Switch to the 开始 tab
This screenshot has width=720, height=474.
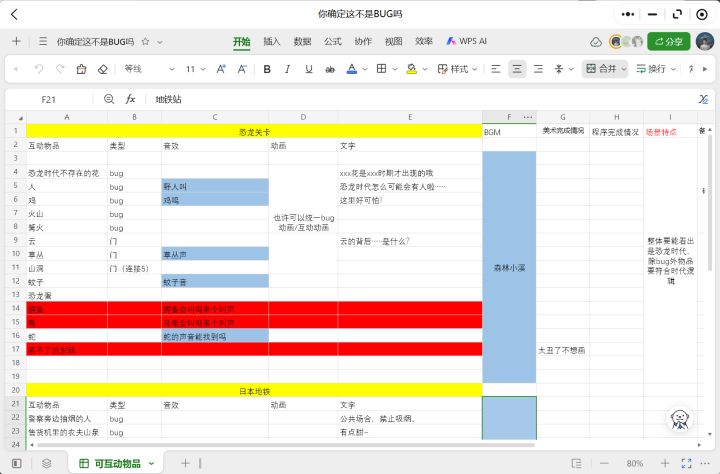(242, 41)
